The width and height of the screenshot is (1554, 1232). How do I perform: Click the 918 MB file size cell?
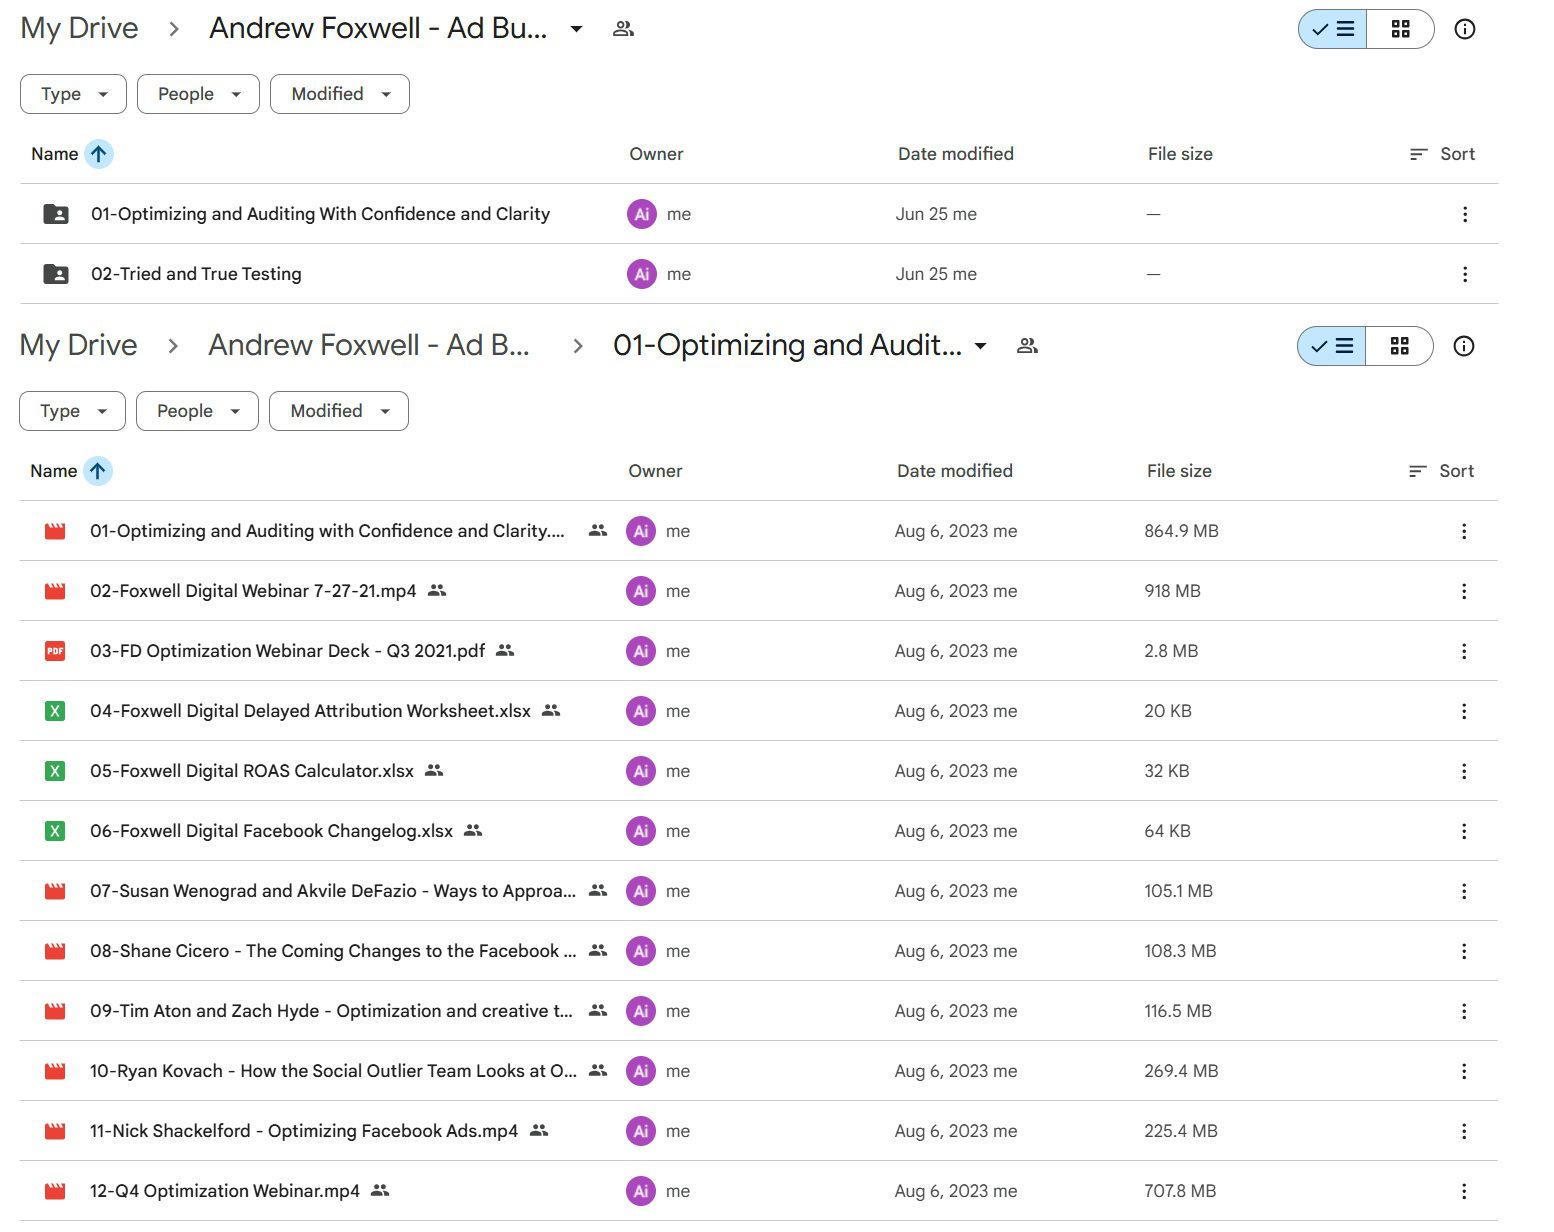coord(1172,591)
